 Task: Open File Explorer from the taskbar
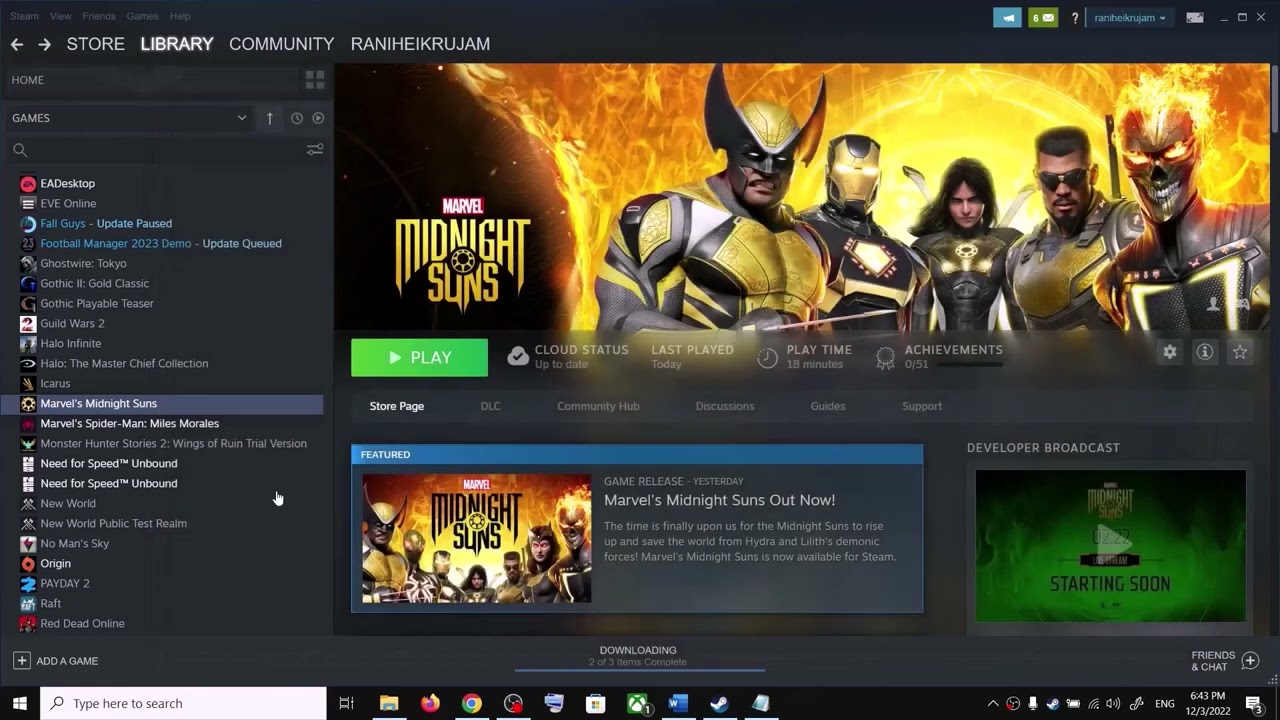[x=389, y=704]
